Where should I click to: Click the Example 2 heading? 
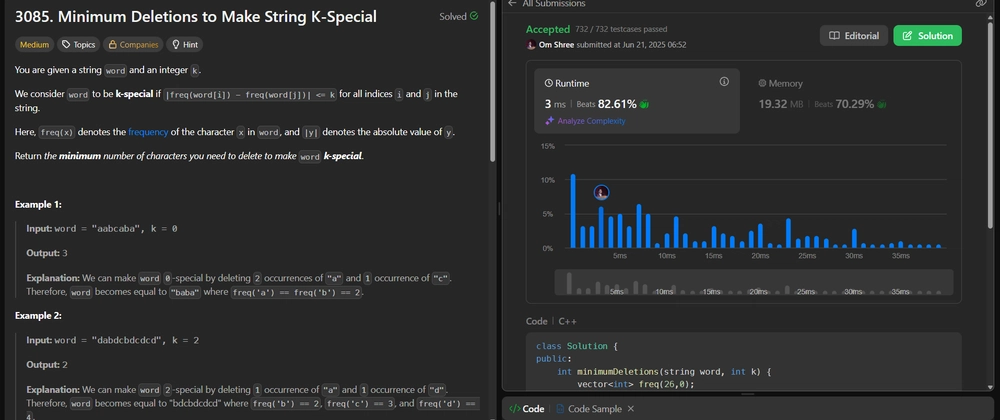tap(38, 315)
